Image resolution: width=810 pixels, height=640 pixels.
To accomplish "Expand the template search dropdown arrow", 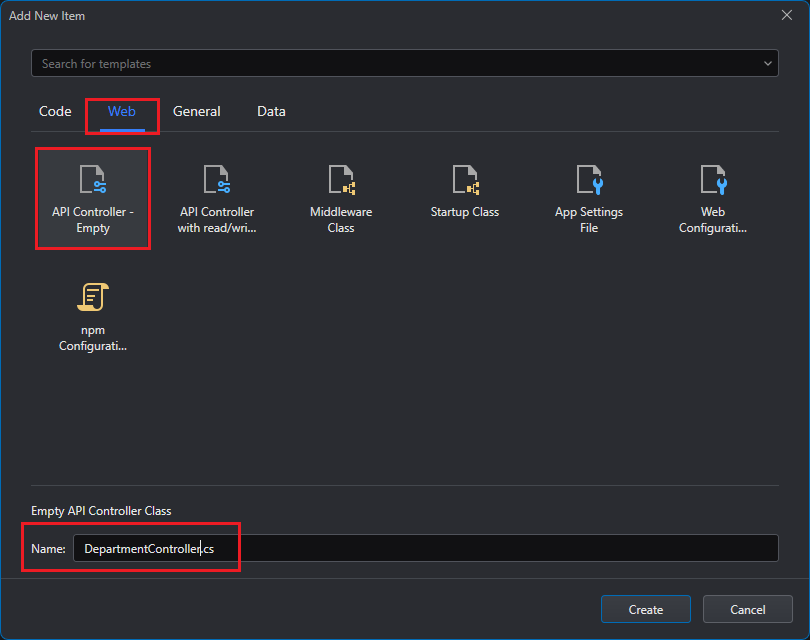I will (x=768, y=63).
